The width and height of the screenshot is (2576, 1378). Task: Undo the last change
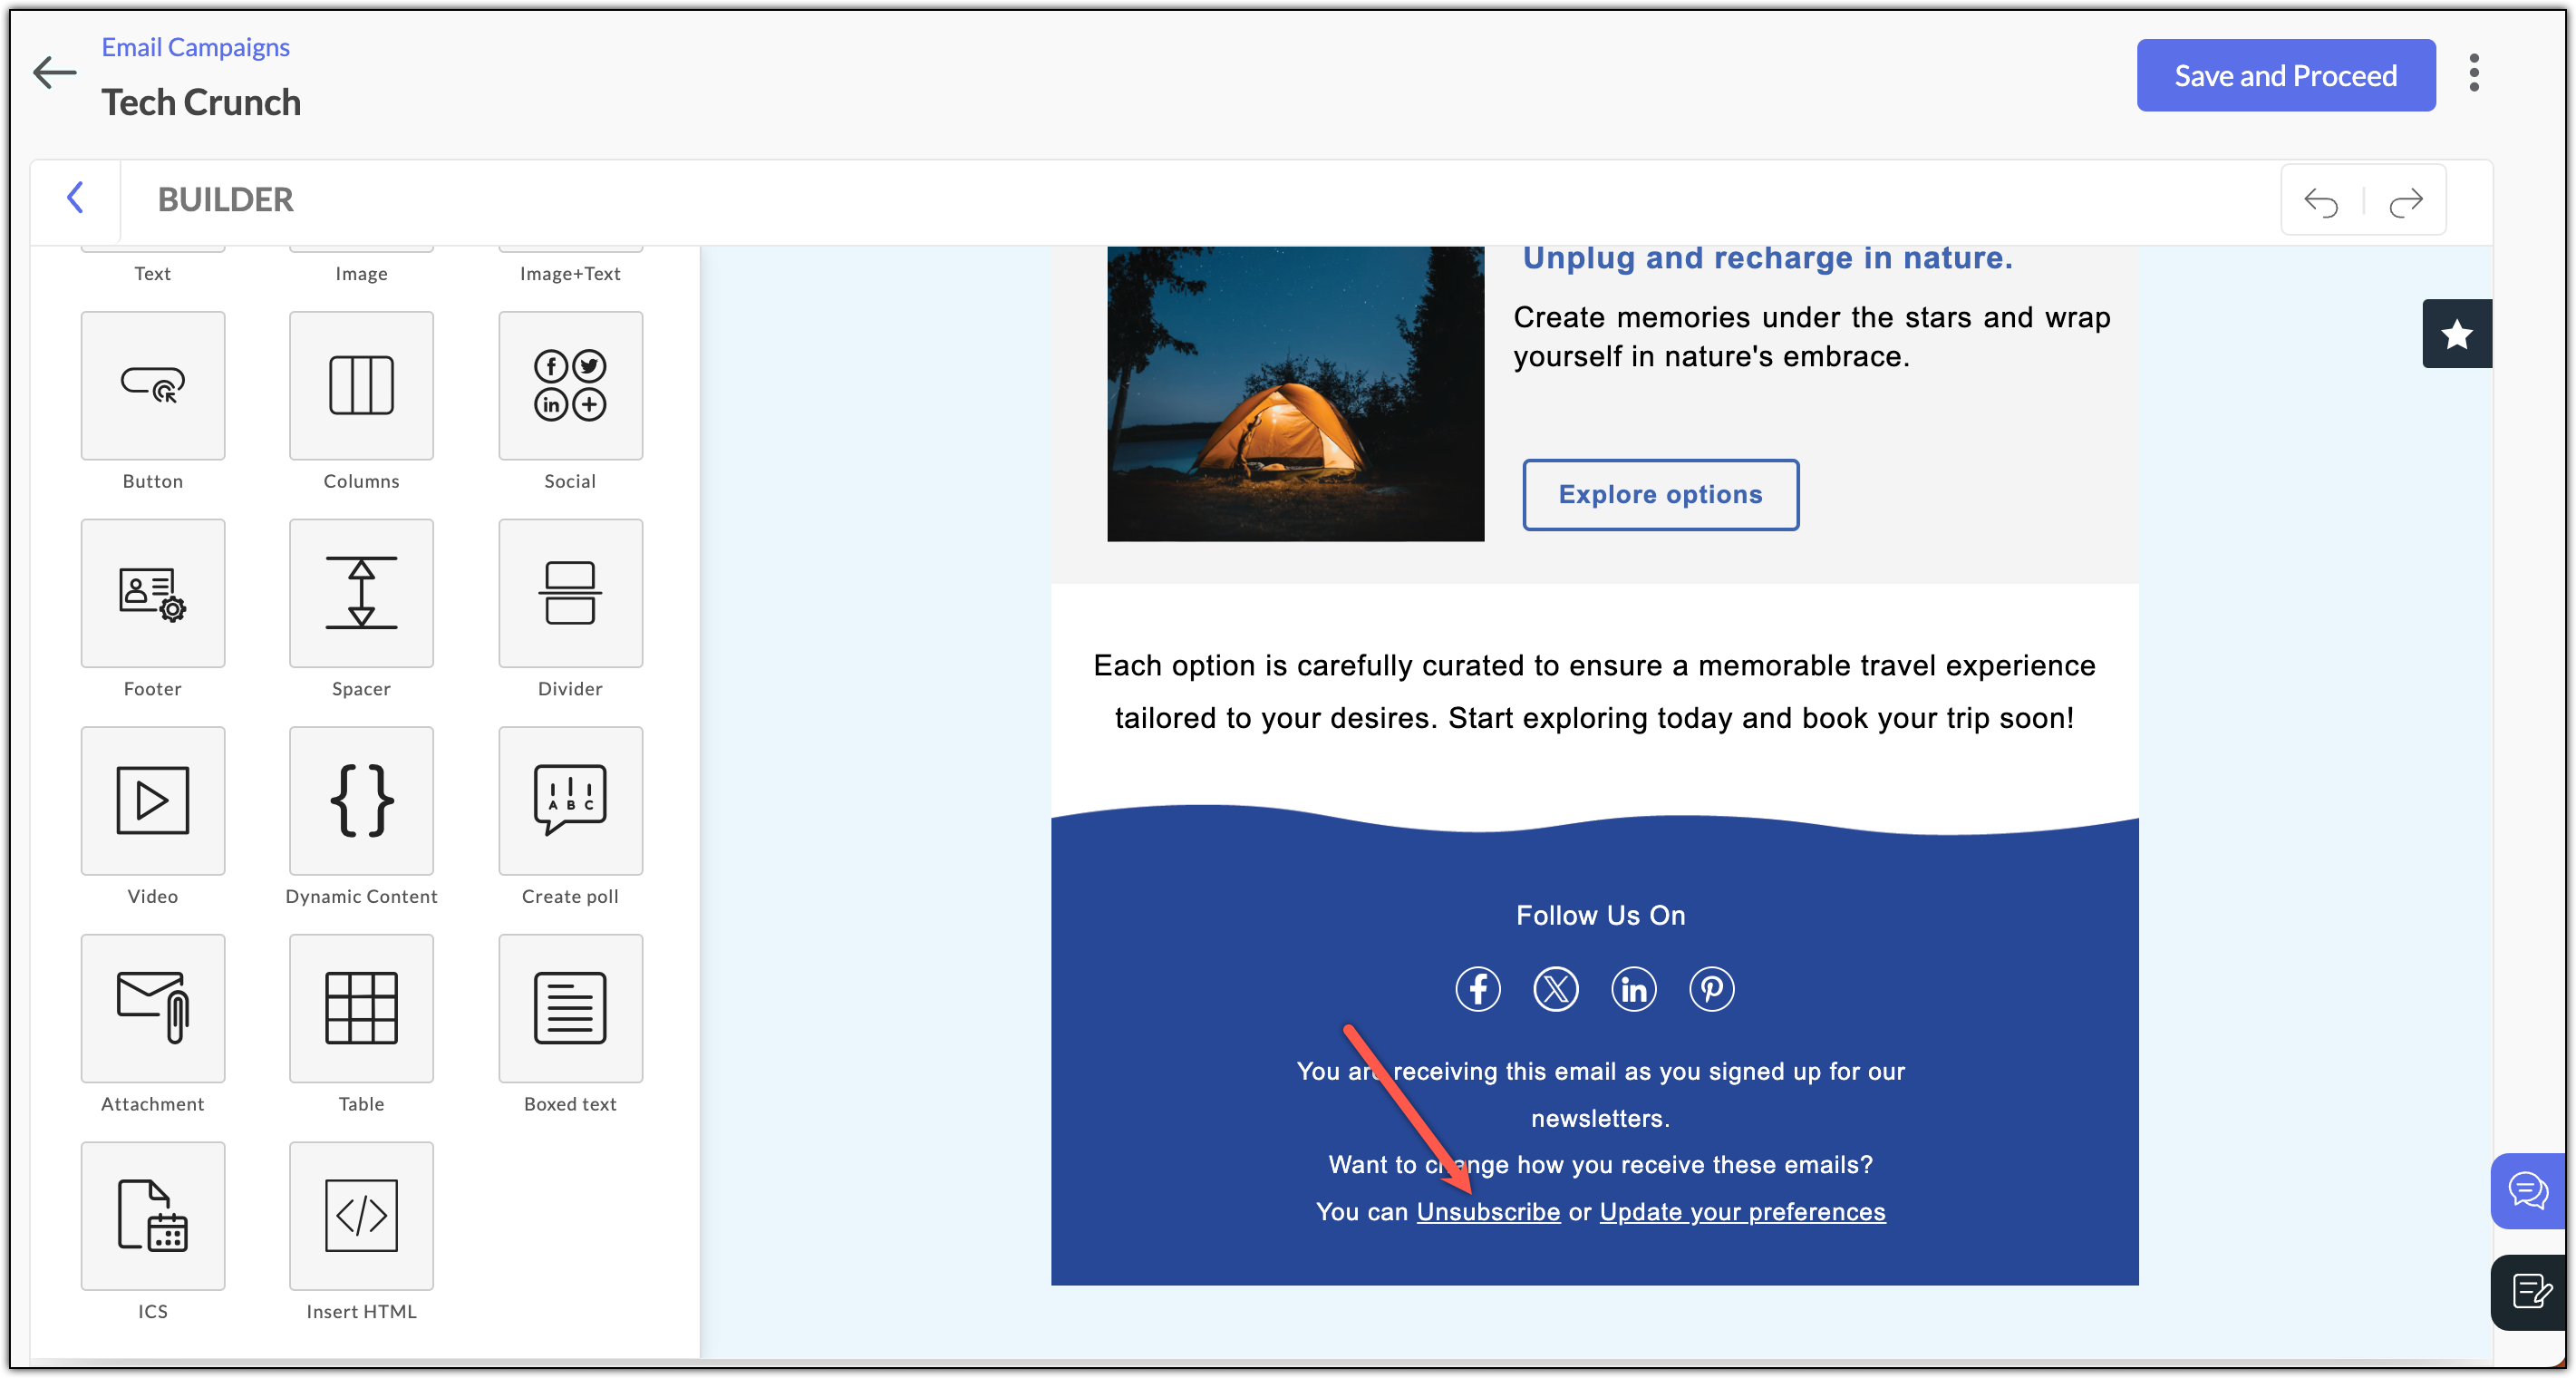tap(2320, 202)
